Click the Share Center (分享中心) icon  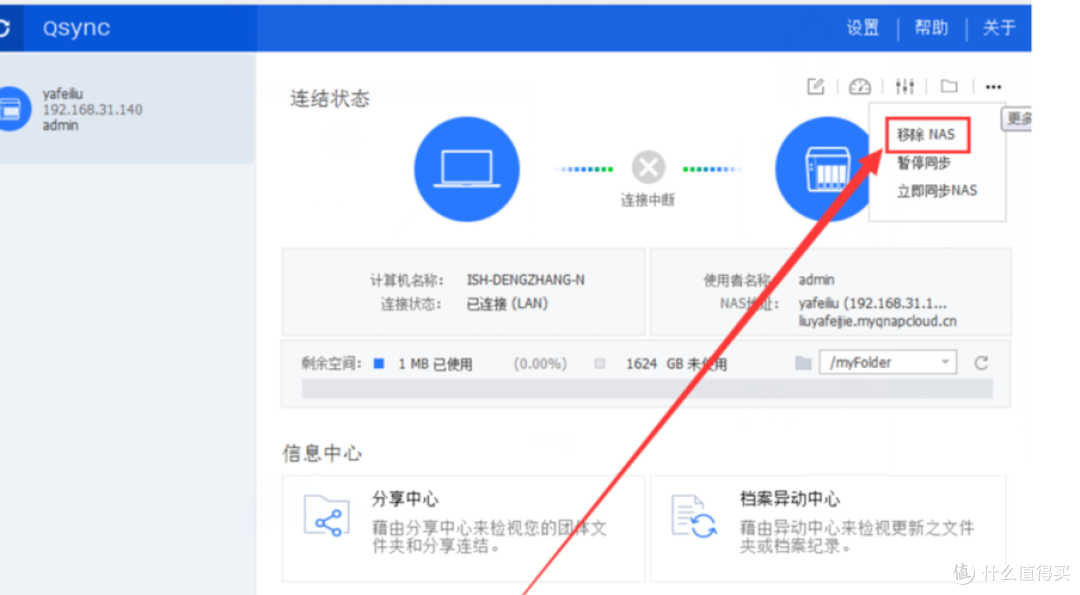(327, 516)
